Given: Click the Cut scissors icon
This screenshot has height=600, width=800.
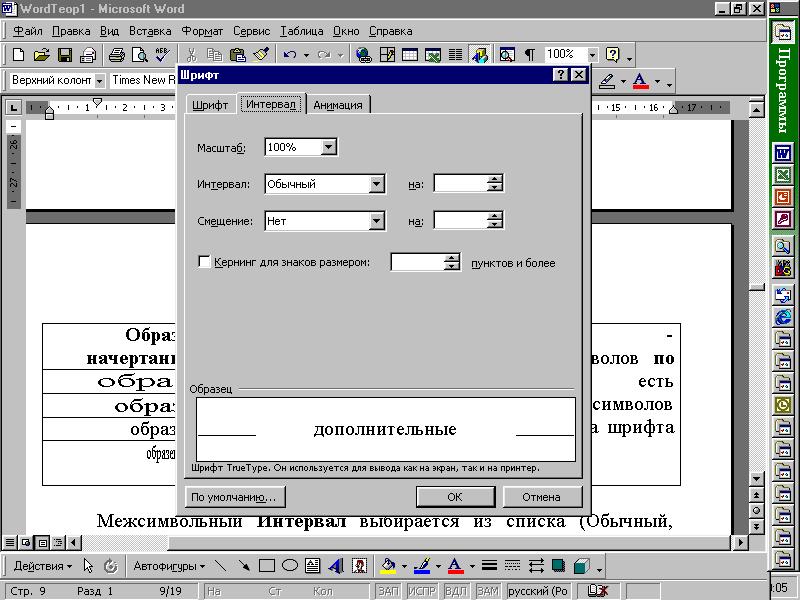Looking at the screenshot, I should [x=192, y=55].
